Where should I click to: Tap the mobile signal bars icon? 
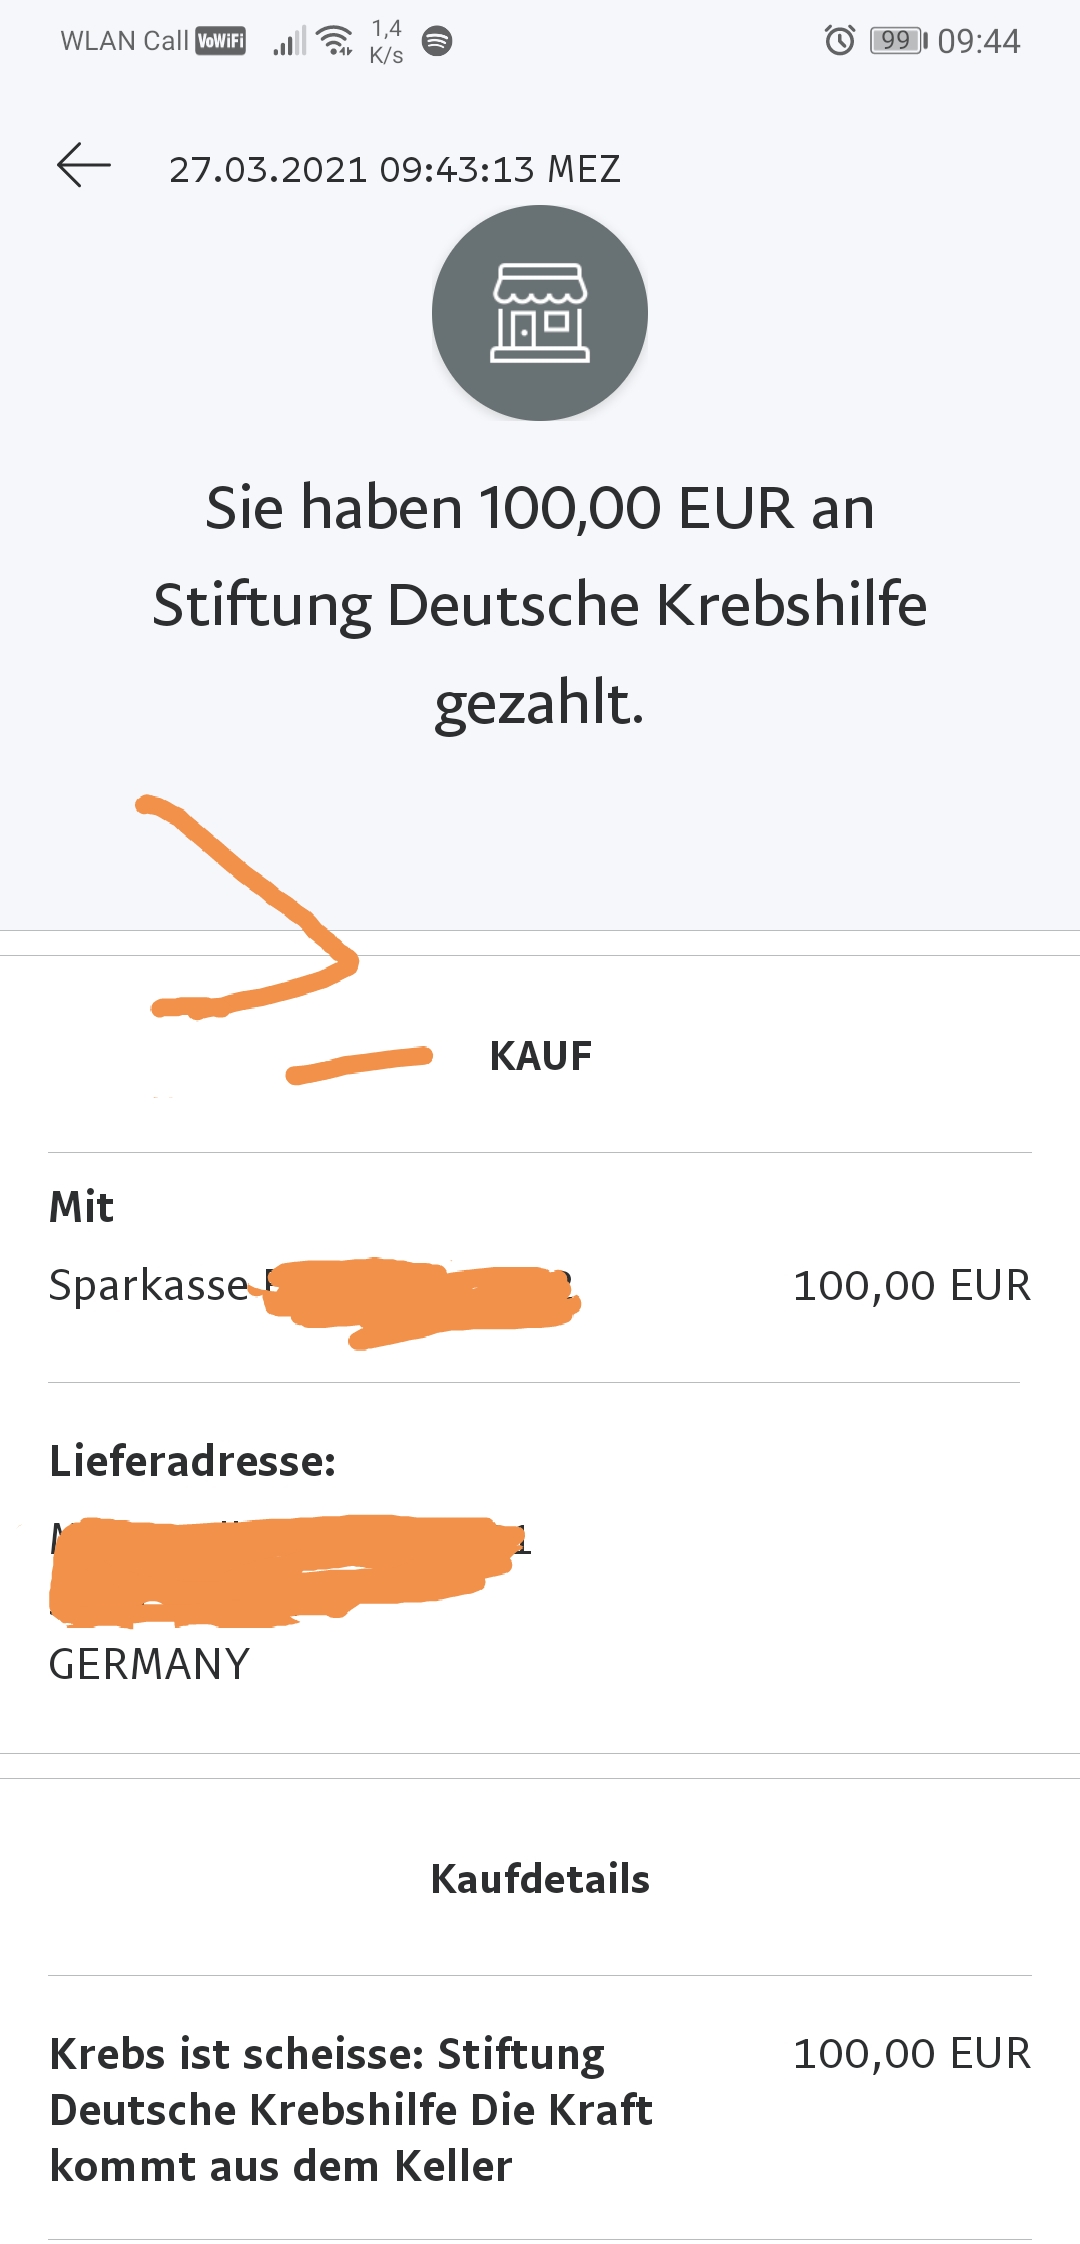(x=289, y=42)
